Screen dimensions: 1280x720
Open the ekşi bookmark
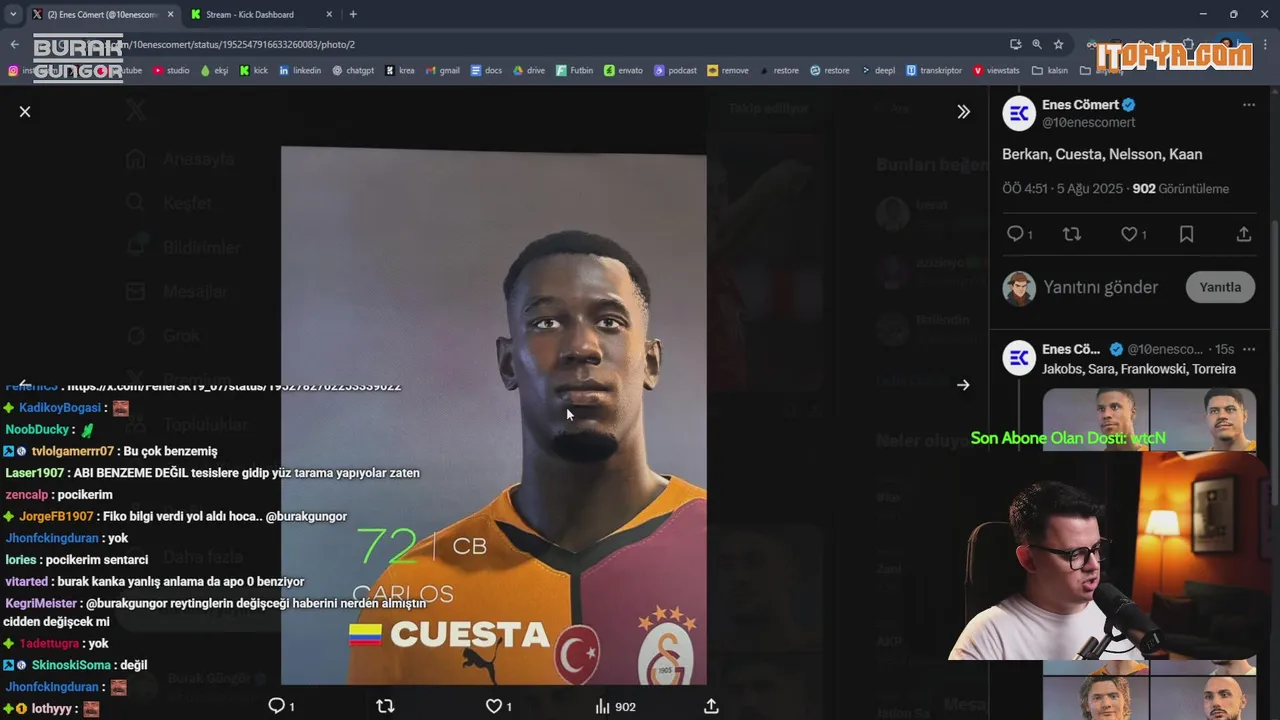point(214,71)
